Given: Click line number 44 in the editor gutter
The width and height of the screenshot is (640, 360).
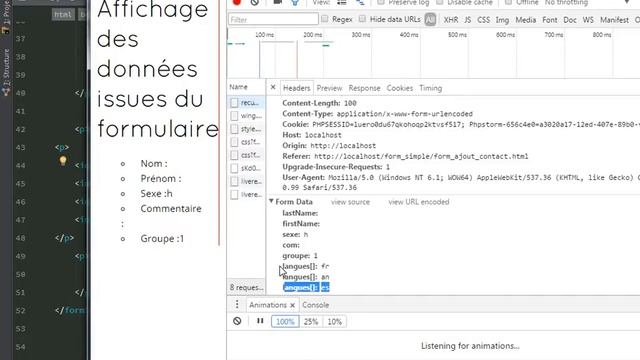Looking at the screenshot, I should (x=20, y=165).
